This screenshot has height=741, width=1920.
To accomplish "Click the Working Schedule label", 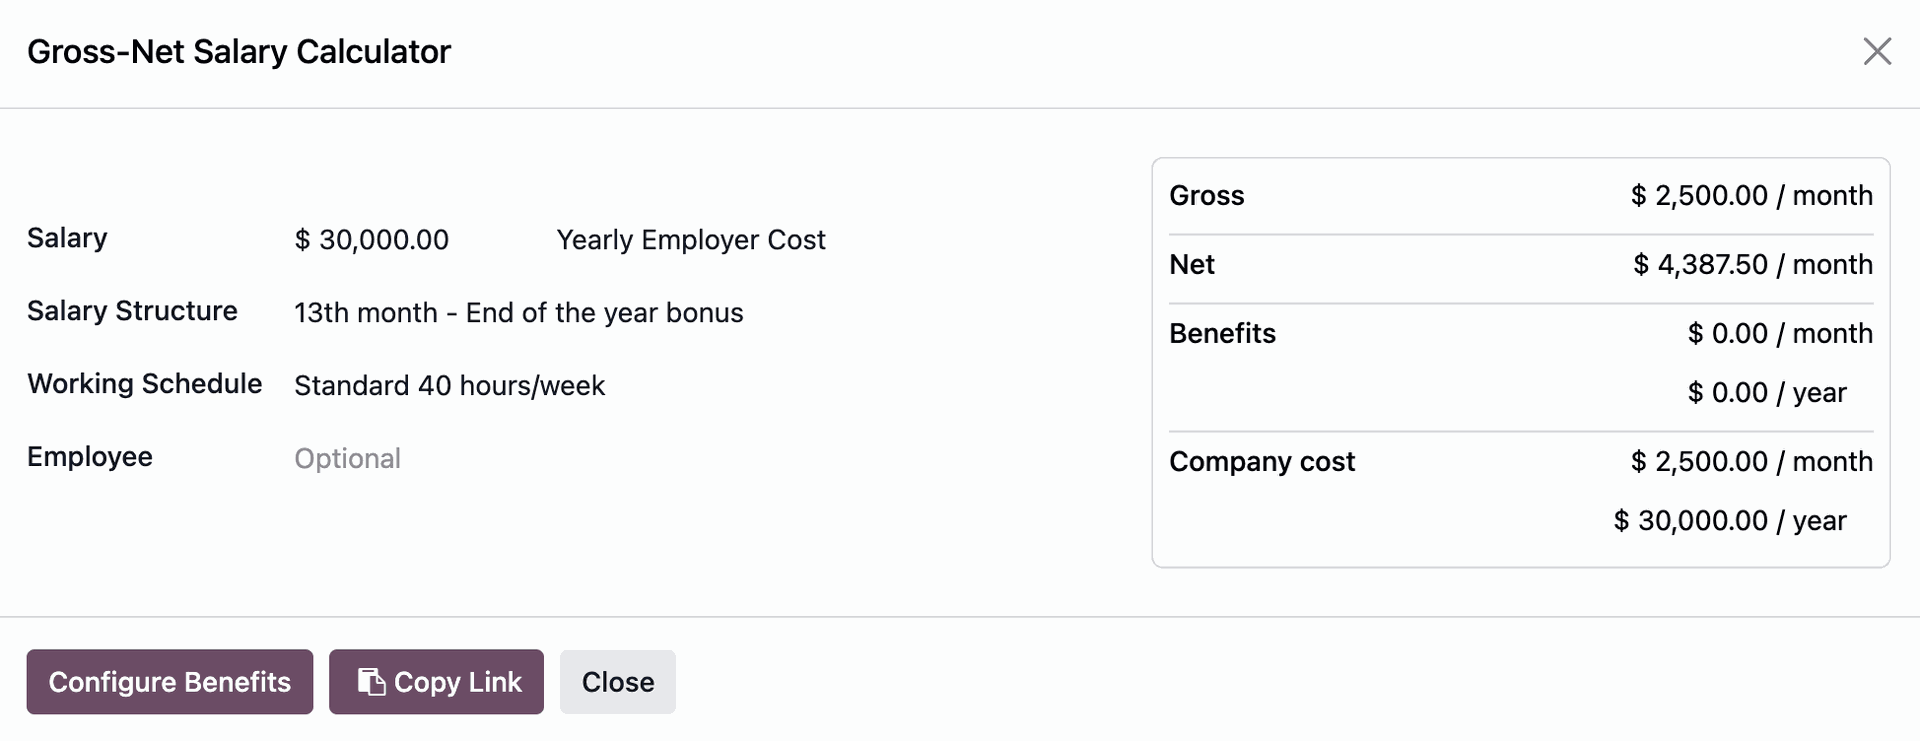I will (x=144, y=384).
